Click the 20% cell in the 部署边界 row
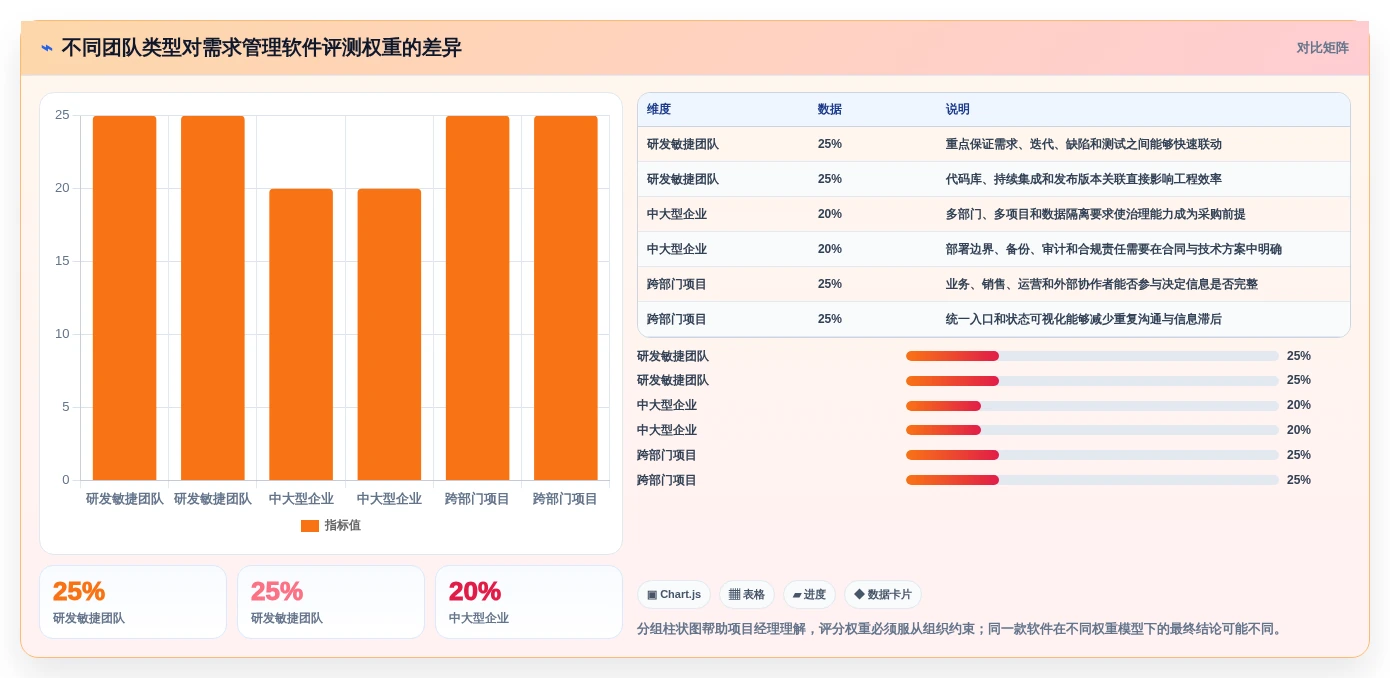This screenshot has height=678, width=1390. (830, 249)
